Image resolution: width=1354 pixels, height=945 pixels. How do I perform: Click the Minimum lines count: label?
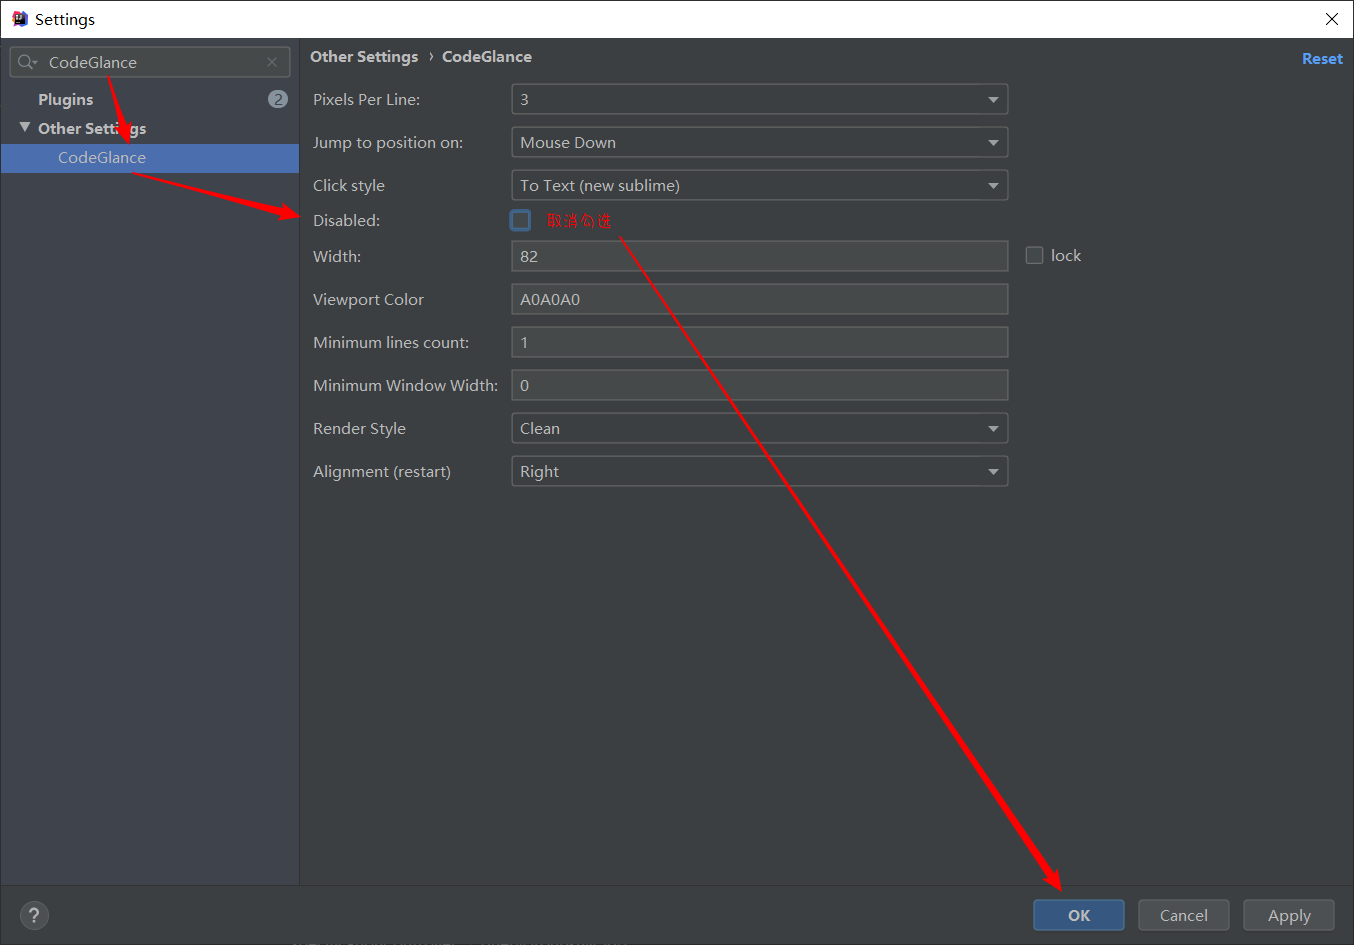[391, 342]
